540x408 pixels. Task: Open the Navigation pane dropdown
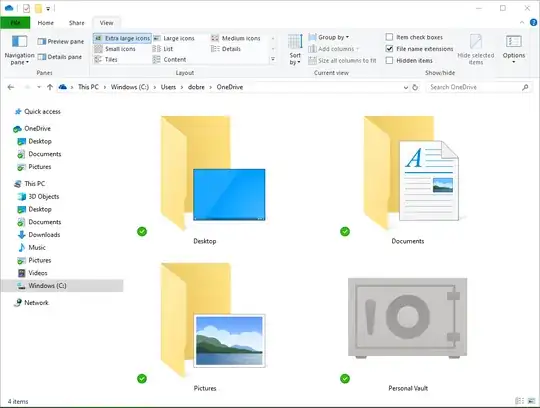point(19,50)
